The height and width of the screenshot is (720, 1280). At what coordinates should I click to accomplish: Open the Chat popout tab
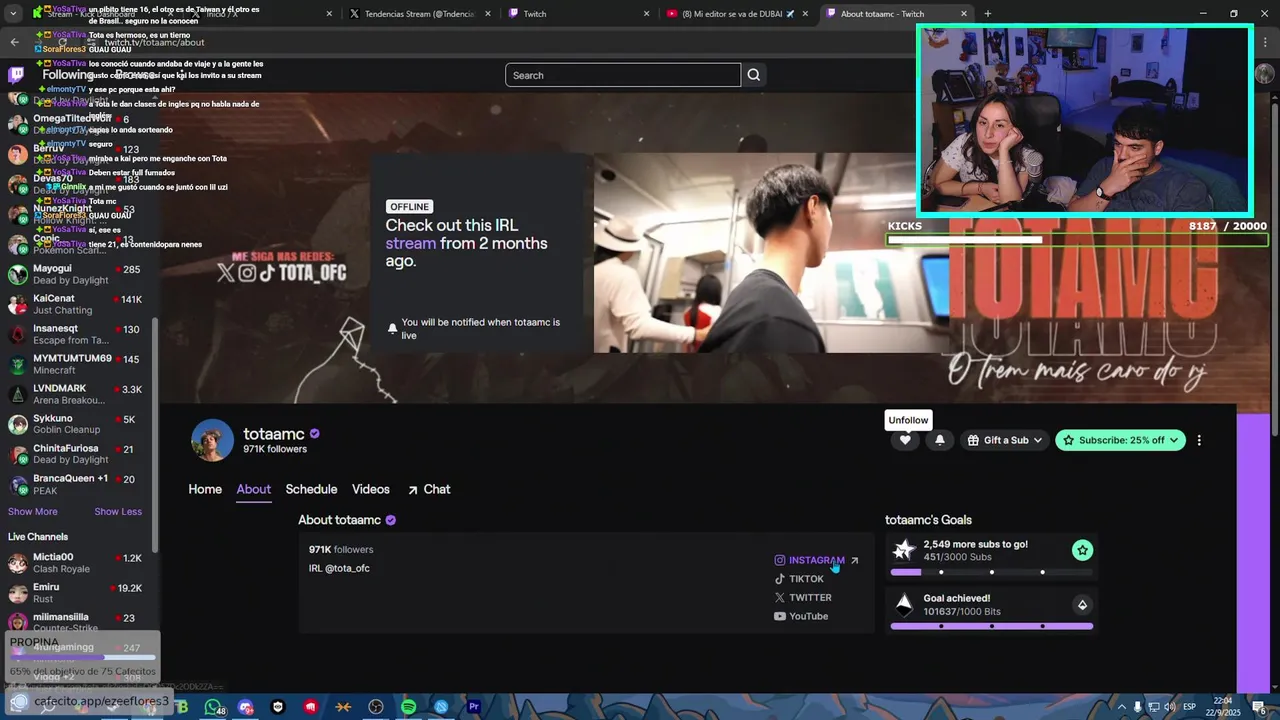coord(429,489)
